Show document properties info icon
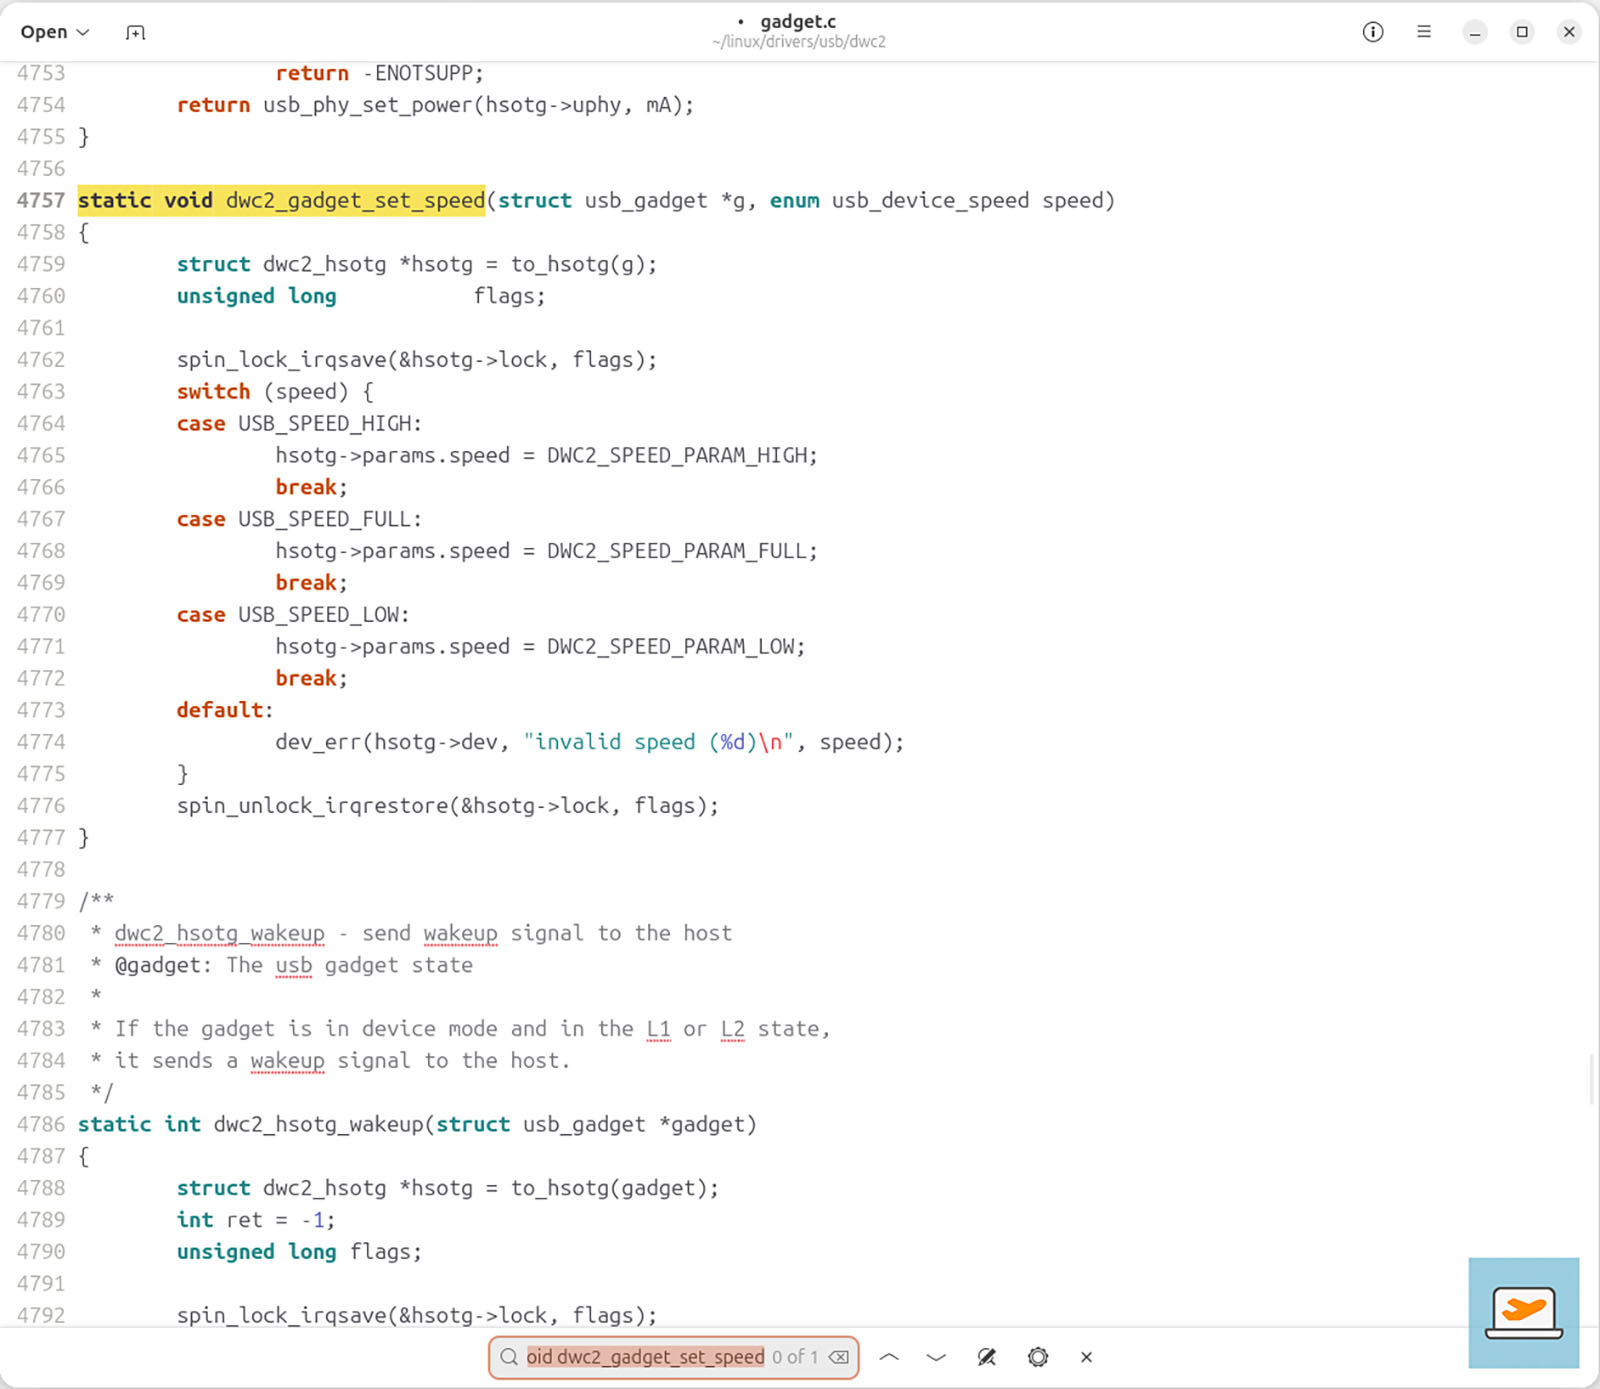 click(x=1373, y=32)
